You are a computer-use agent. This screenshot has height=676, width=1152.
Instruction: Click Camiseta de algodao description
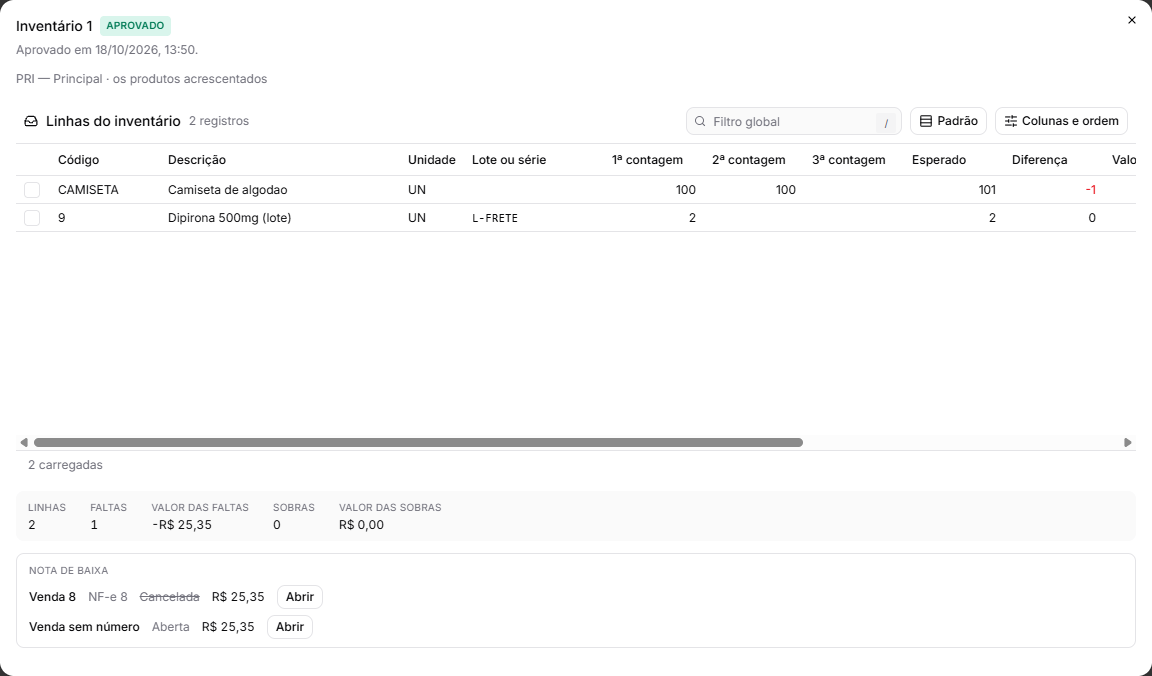(x=228, y=190)
